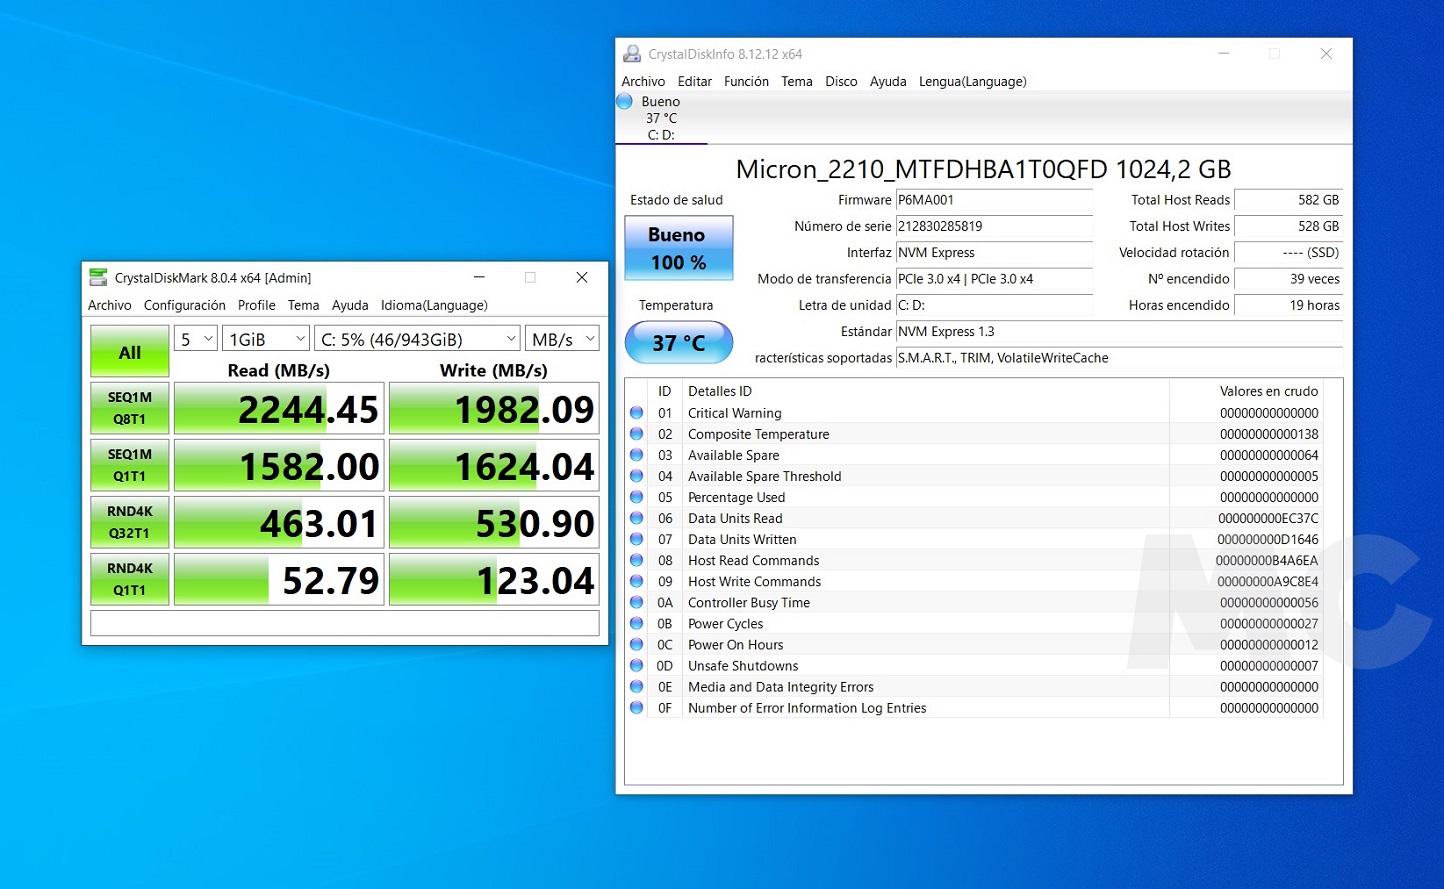
Task: Open the MB/s unit dropdown
Action: [x=562, y=340]
